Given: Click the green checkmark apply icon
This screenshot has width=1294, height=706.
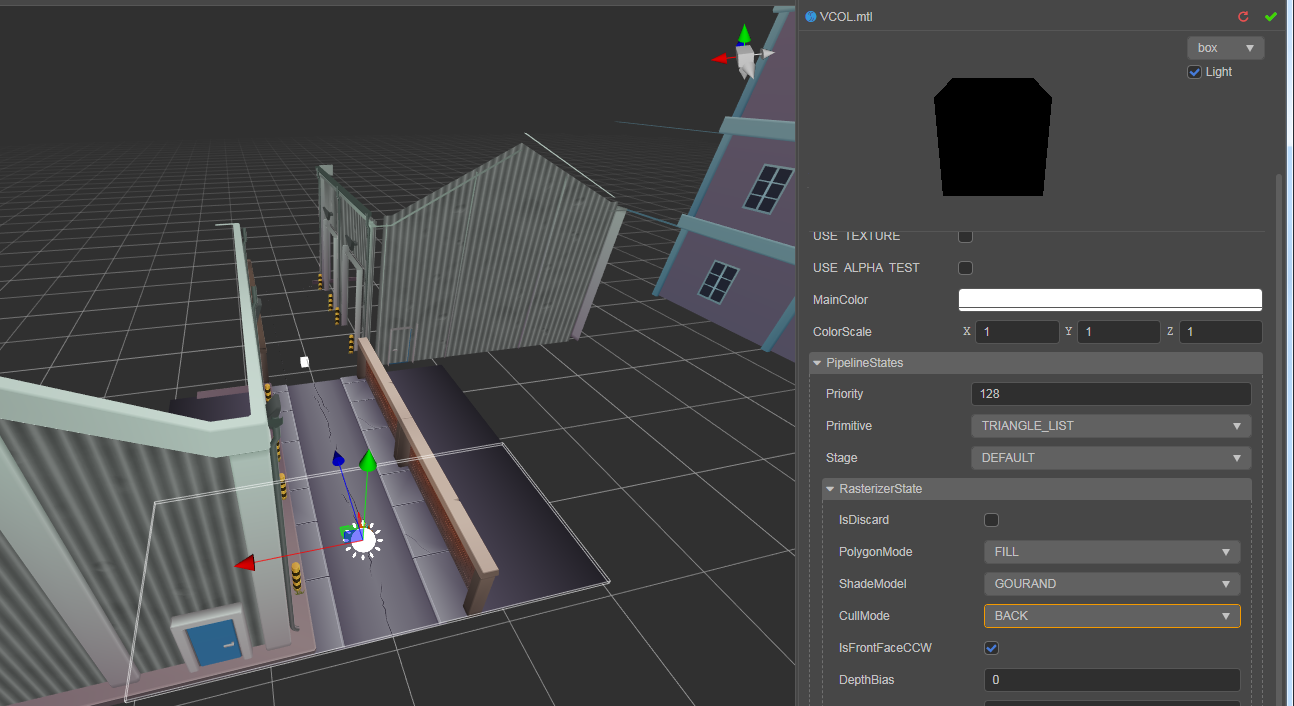Looking at the screenshot, I should coord(1271,17).
